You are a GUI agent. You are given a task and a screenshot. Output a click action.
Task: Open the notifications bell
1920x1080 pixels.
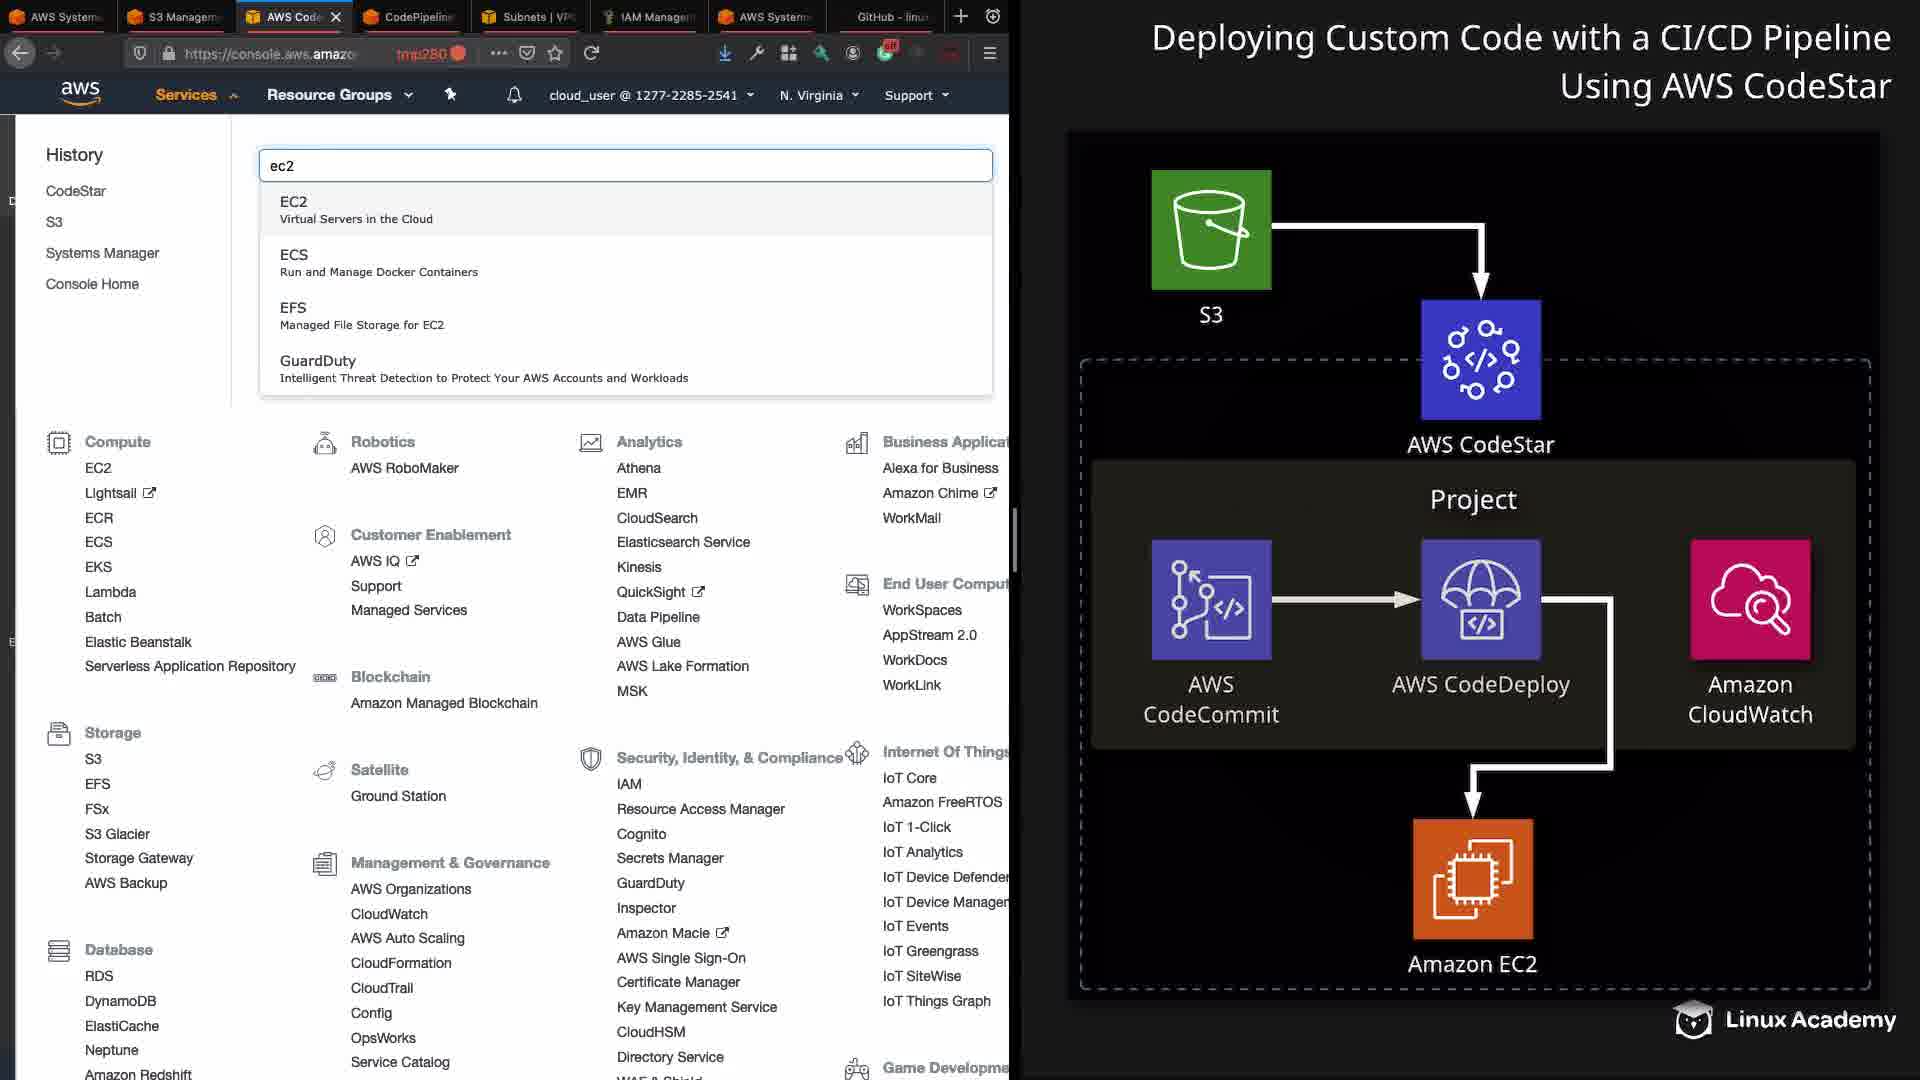514,95
